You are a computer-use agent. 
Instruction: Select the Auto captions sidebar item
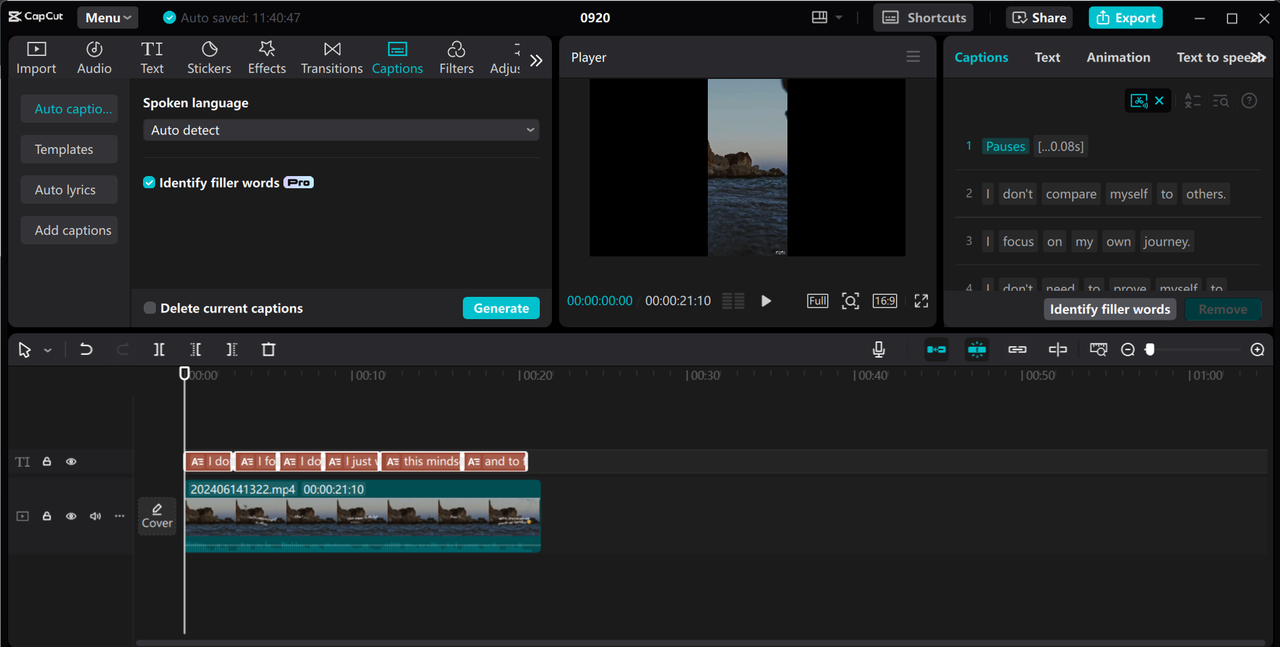click(x=69, y=109)
